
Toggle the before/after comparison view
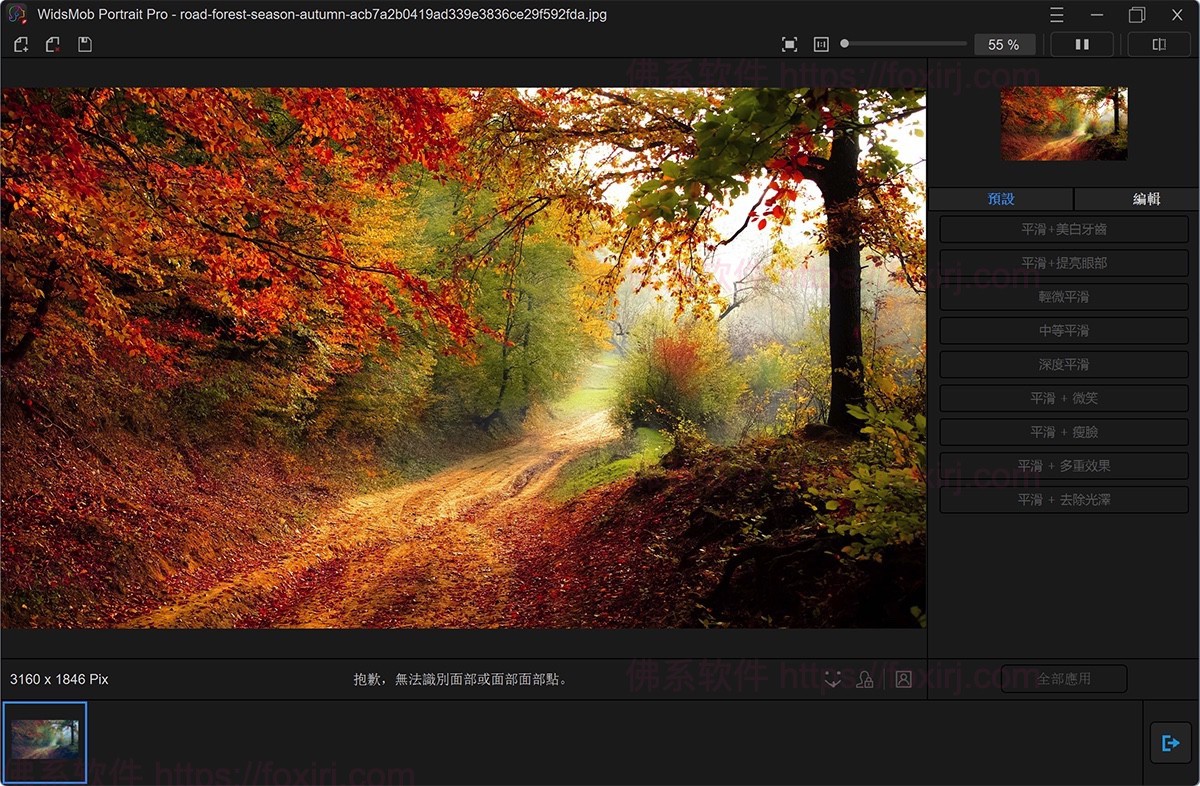(x=1159, y=44)
